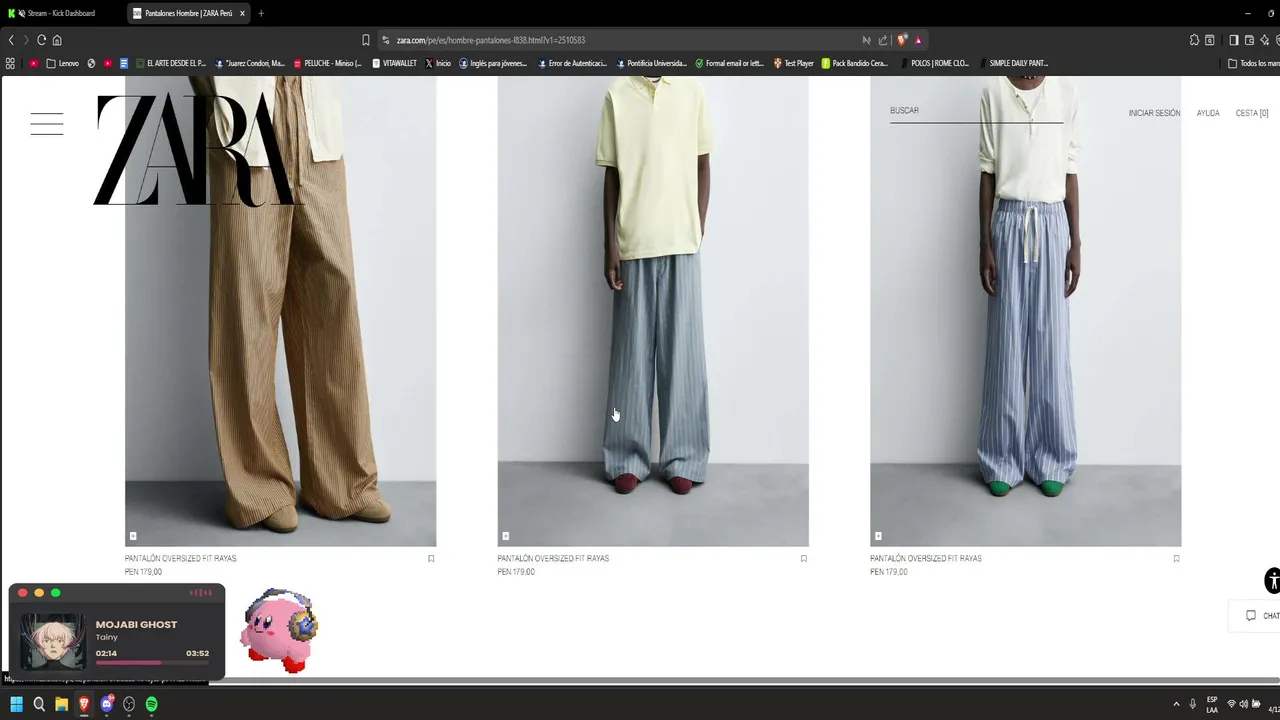The width and height of the screenshot is (1280, 720).
Task: Open the CESTA [0] shopping cart
Action: point(1252,113)
